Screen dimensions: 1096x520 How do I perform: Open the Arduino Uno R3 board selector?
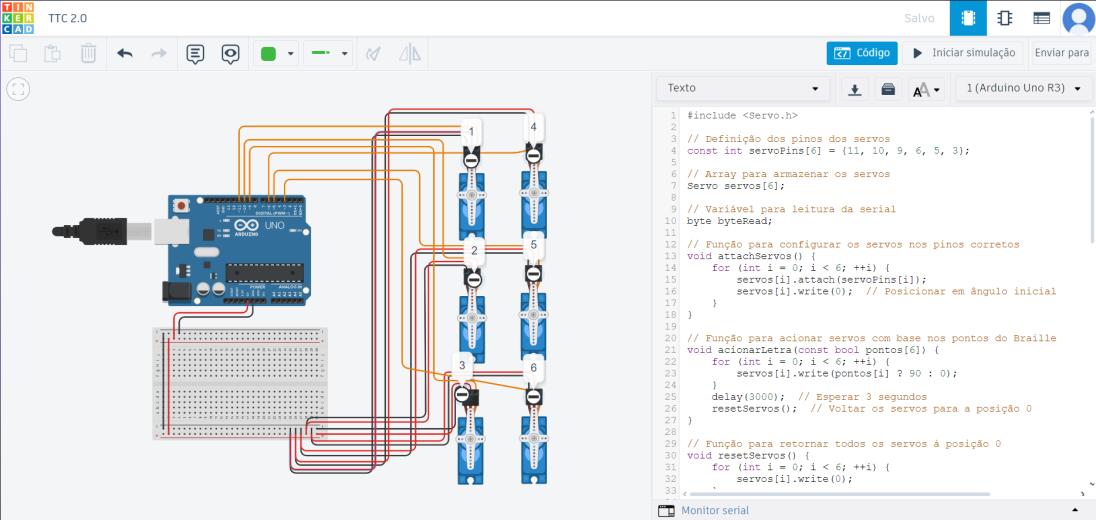tap(1023, 89)
